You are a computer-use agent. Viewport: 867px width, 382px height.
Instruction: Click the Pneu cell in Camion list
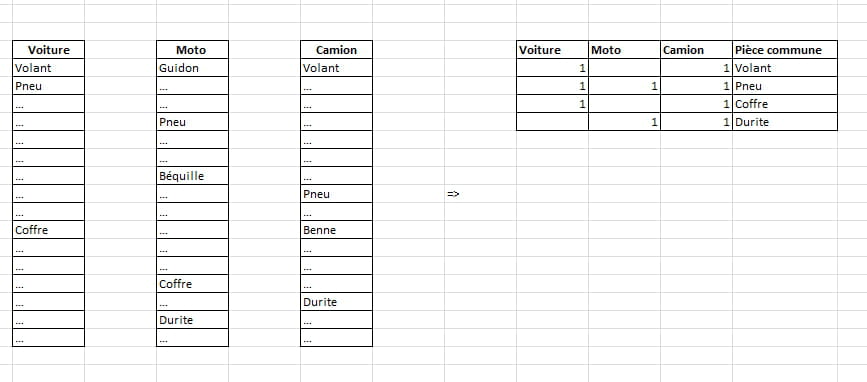coord(336,193)
